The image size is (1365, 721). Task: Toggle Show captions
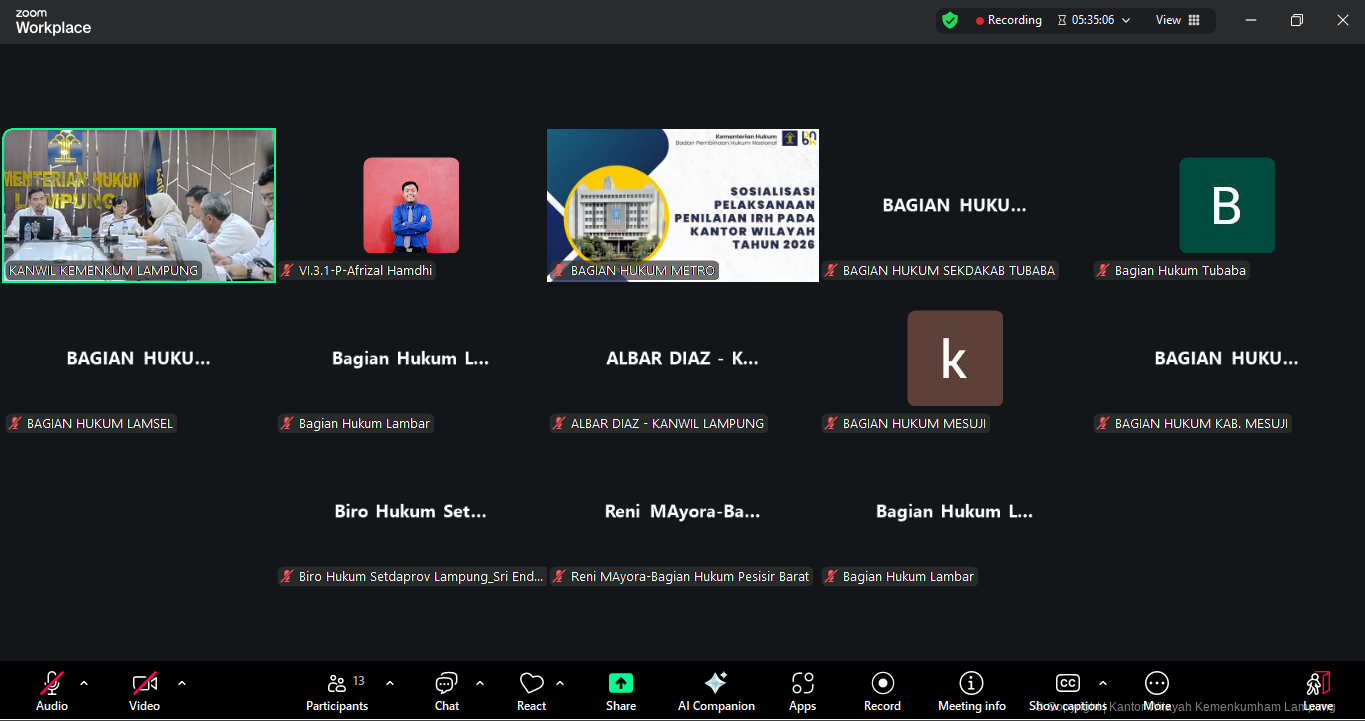(x=1067, y=684)
